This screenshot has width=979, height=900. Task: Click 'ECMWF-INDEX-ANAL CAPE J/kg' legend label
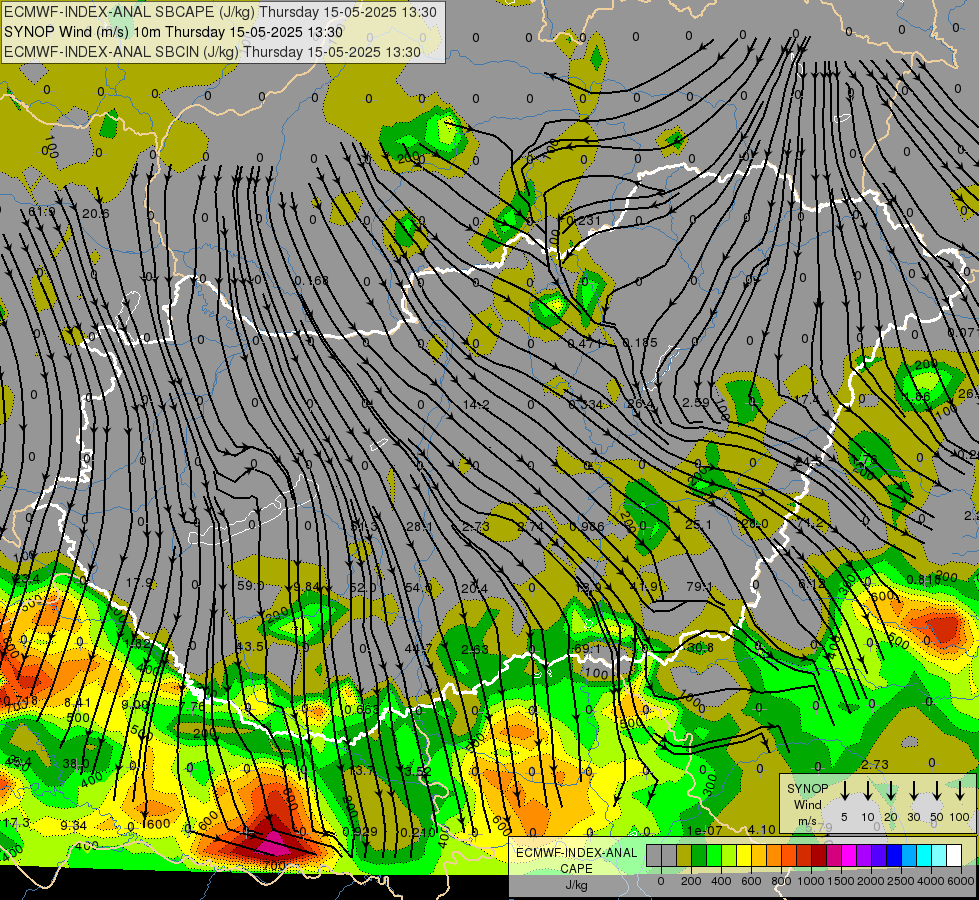point(576,868)
